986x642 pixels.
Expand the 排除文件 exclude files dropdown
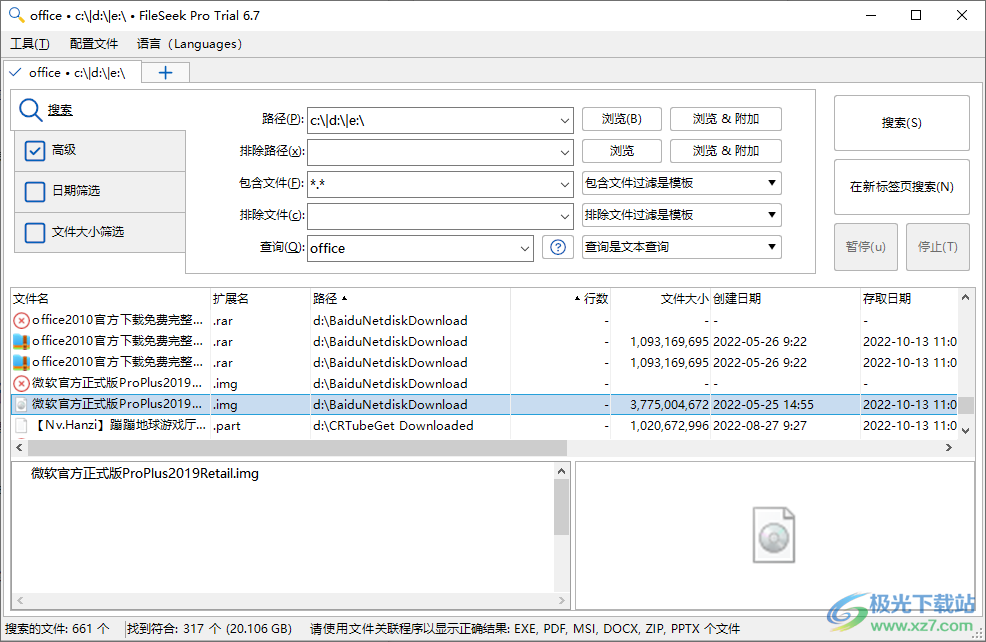pos(565,216)
